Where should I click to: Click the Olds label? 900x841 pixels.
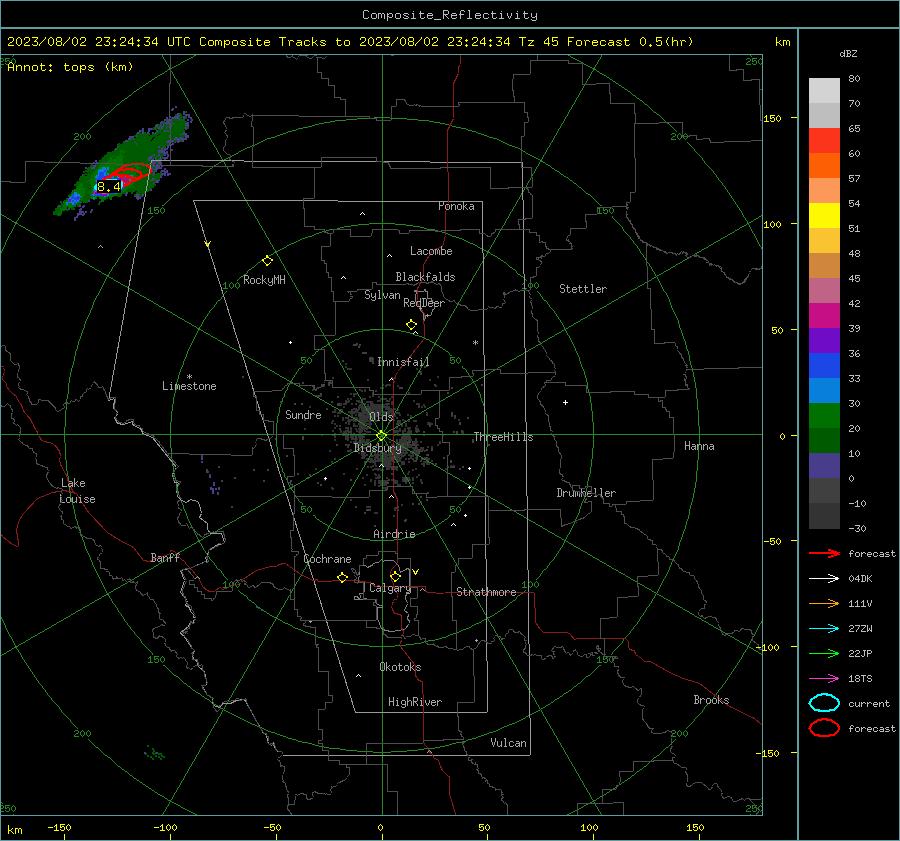(x=381, y=417)
